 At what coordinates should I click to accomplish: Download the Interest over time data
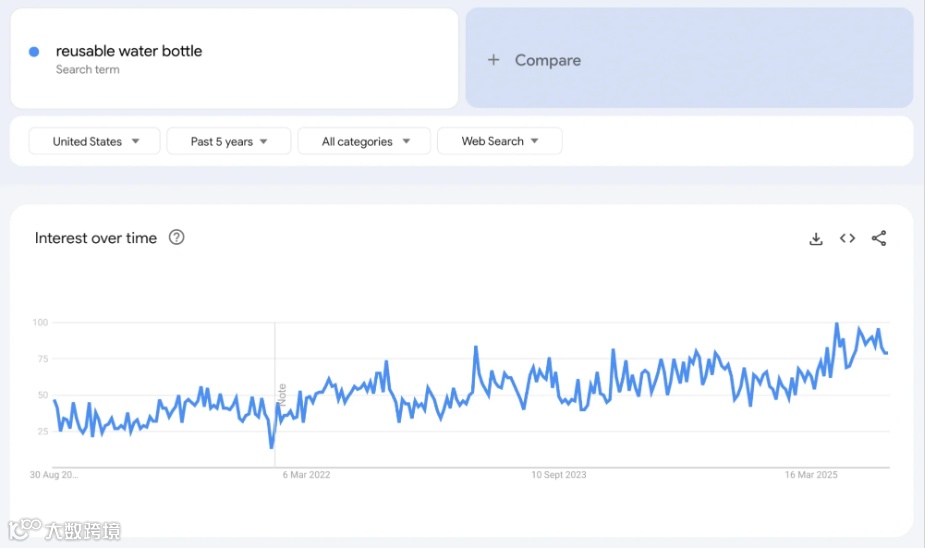816,238
